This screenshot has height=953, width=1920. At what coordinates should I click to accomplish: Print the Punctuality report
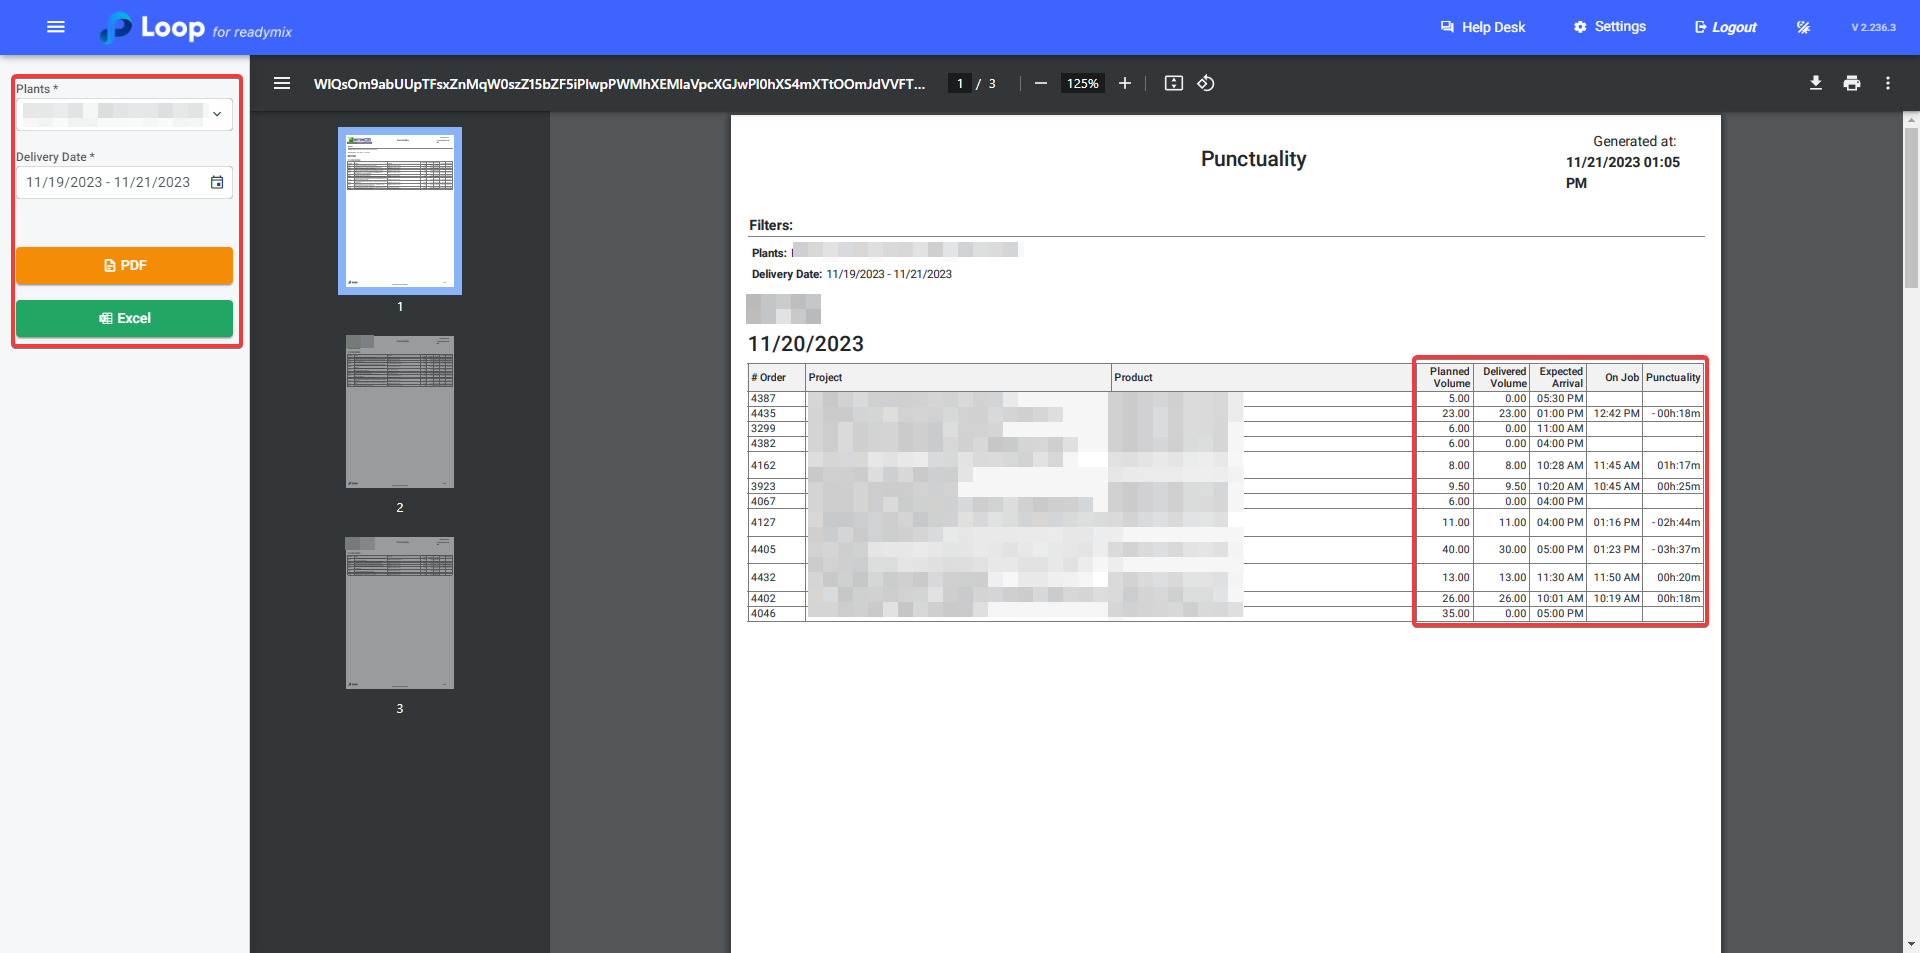[1852, 83]
